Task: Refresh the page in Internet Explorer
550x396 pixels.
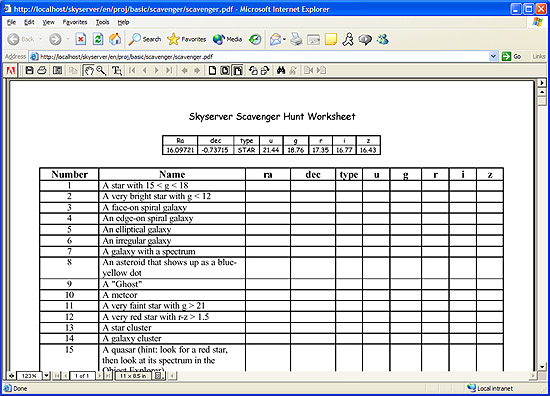Action: [98, 39]
